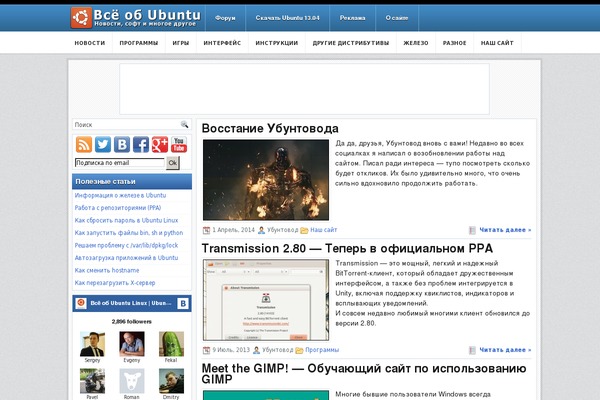Open the Google Plus social icon
This screenshot has width=600, height=400.
(160, 144)
